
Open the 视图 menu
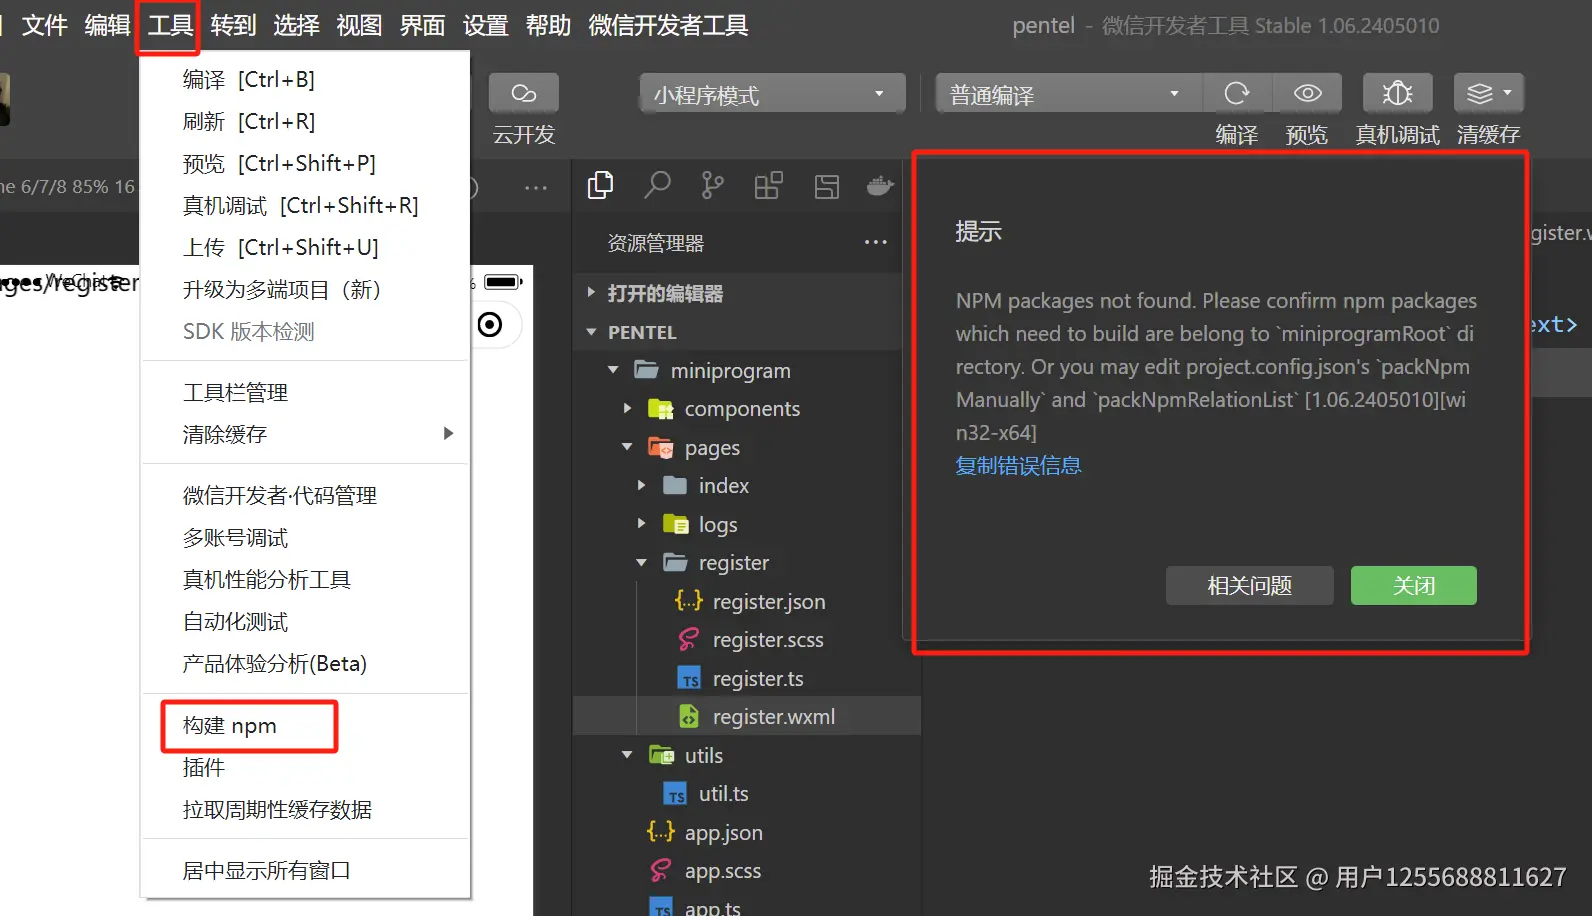(x=359, y=25)
